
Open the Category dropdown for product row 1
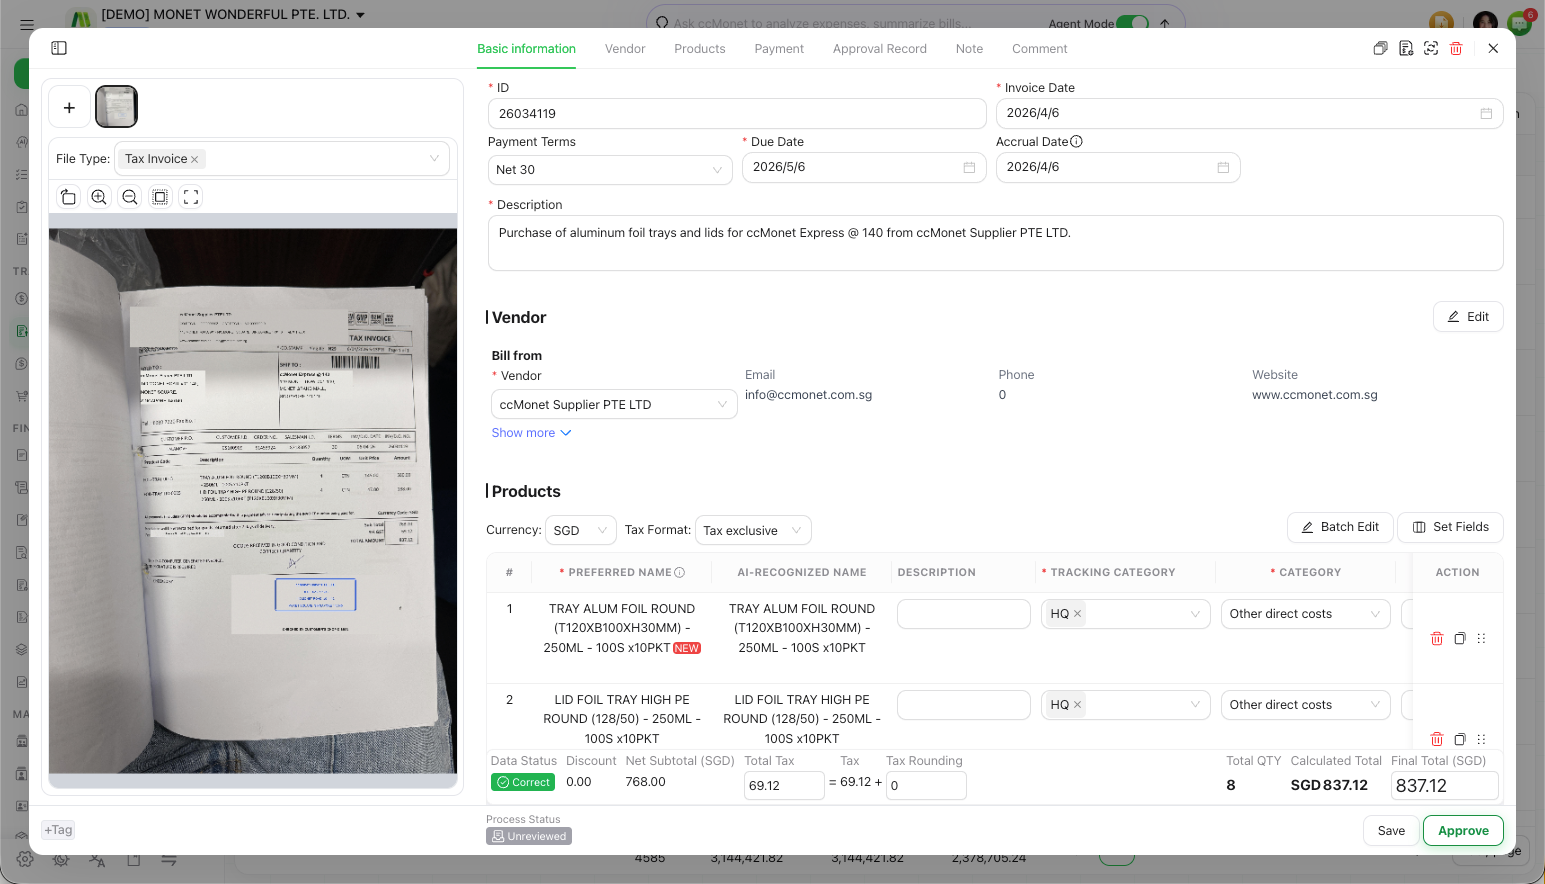[1306, 614]
